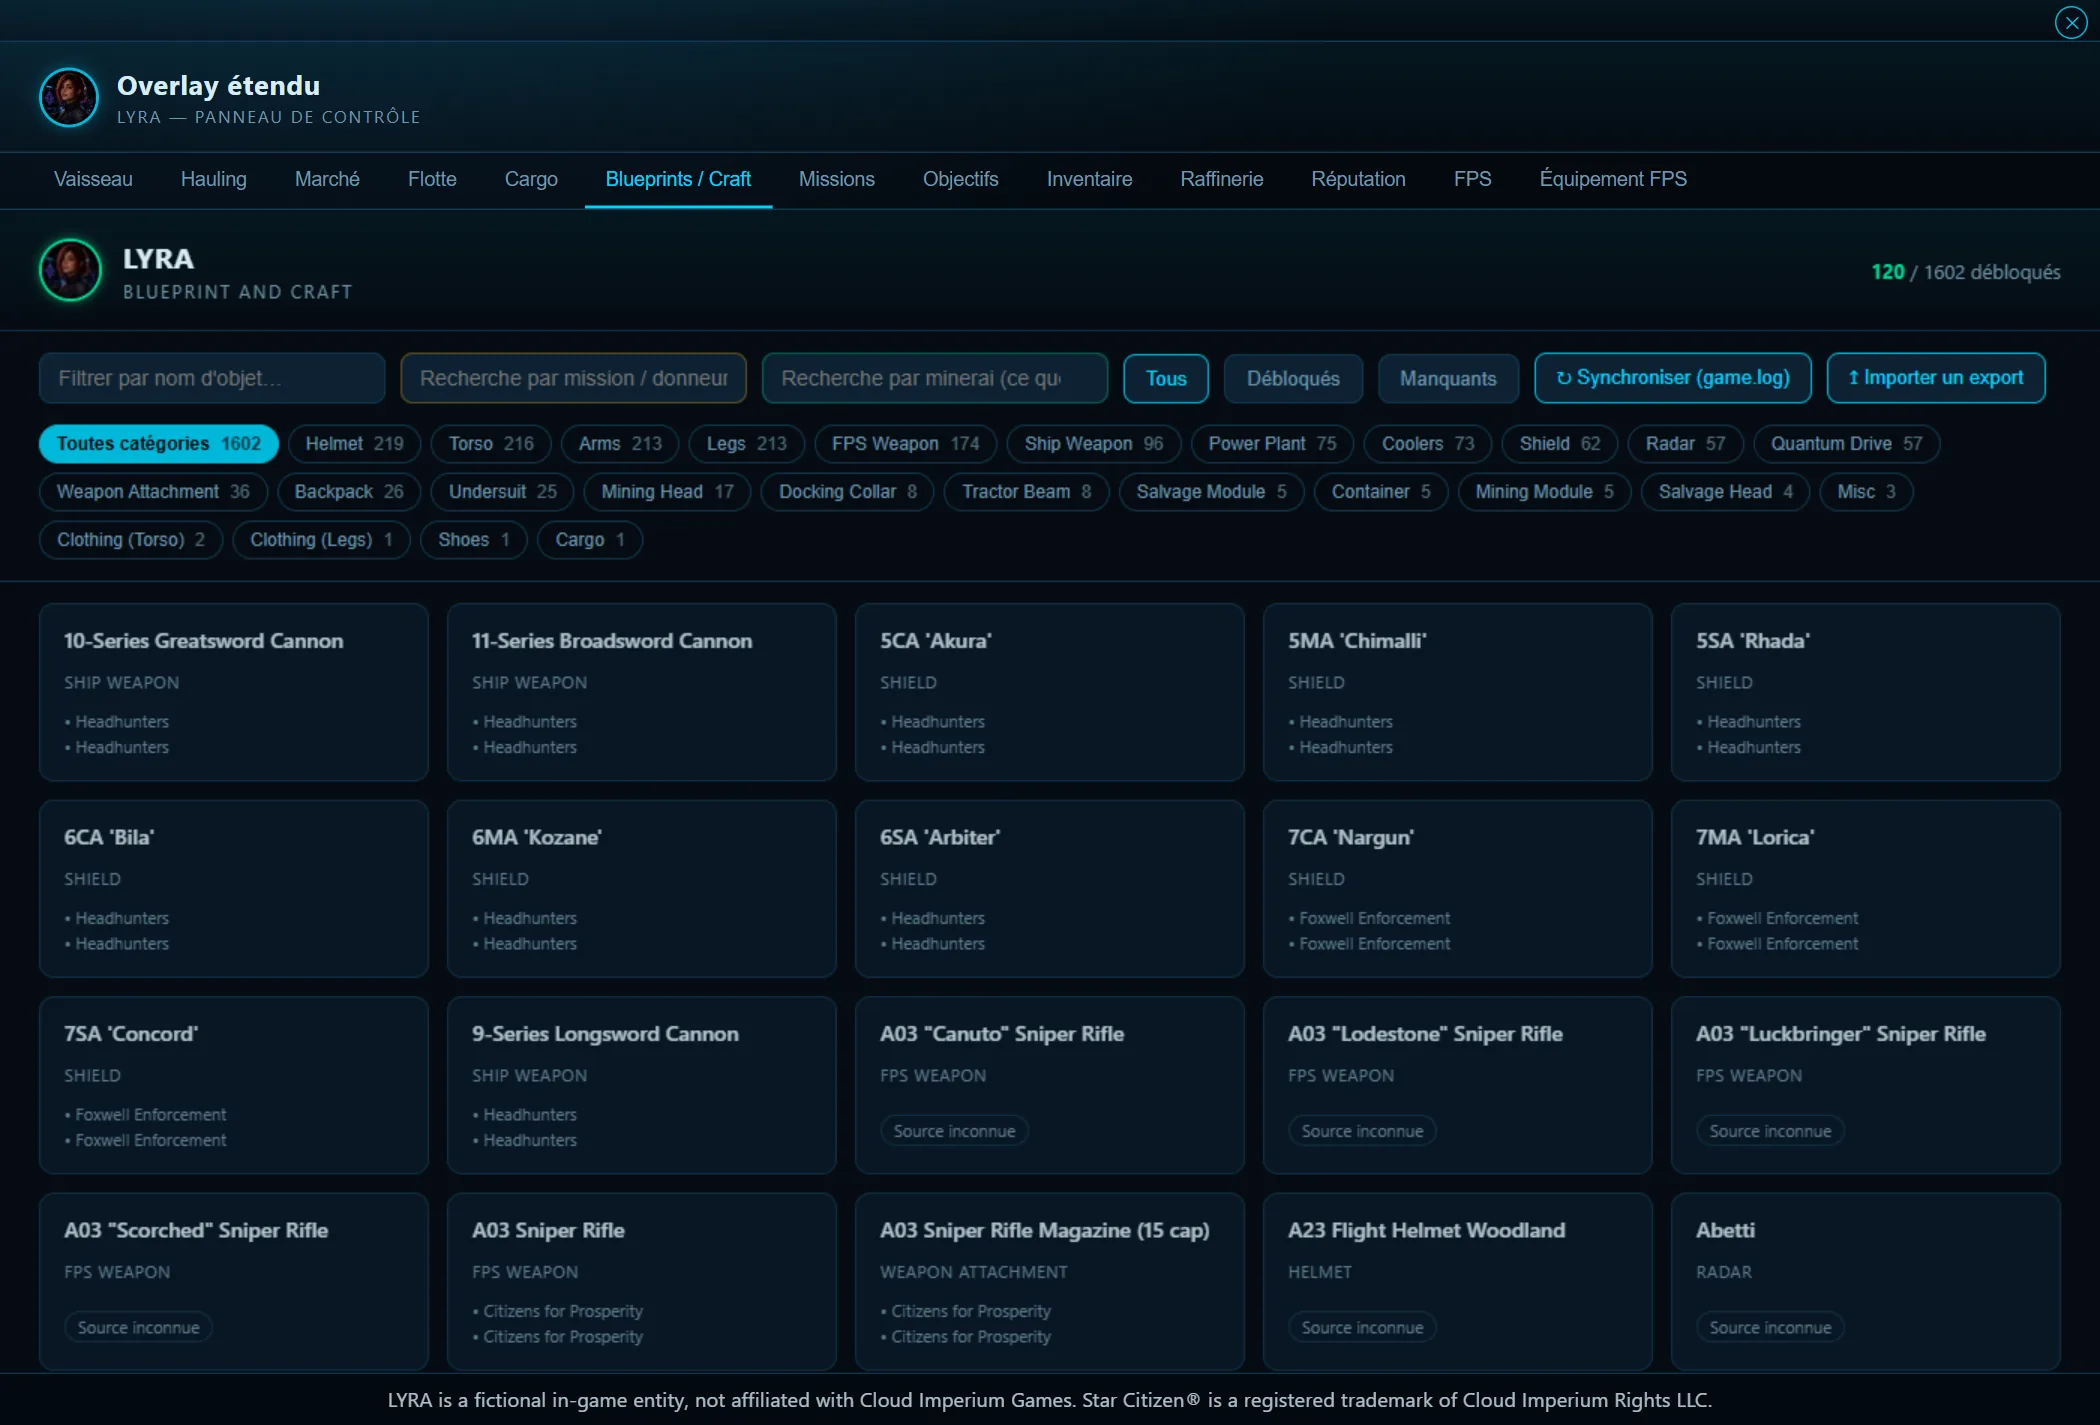Click the LYRA avatar in the Overlay étendu header

[69, 97]
